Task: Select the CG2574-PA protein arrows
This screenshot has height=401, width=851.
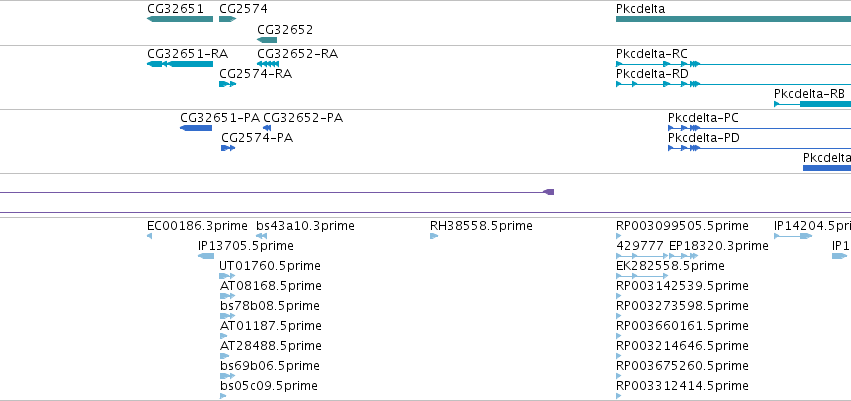Action: [x=228, y=148]
